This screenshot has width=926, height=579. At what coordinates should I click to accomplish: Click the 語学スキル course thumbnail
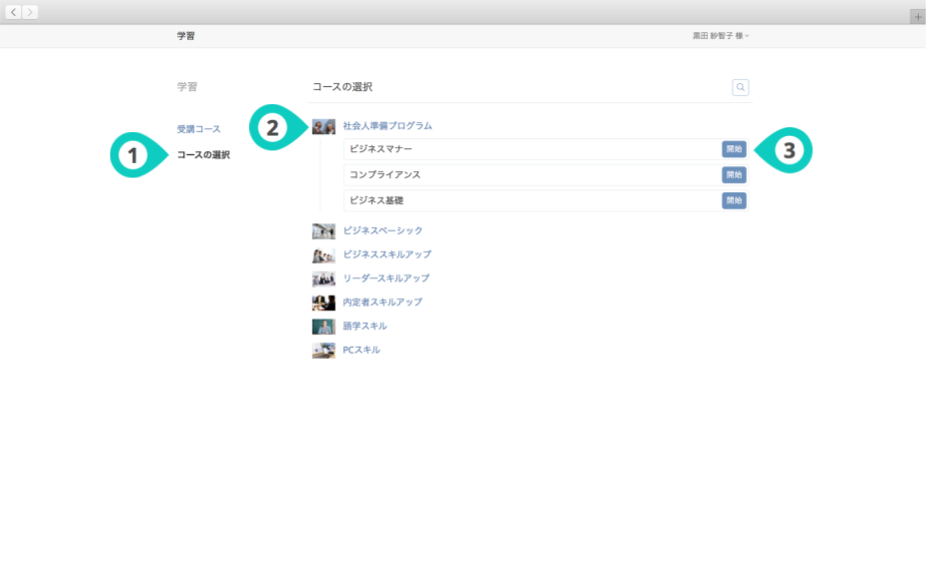tap(323, 326)
